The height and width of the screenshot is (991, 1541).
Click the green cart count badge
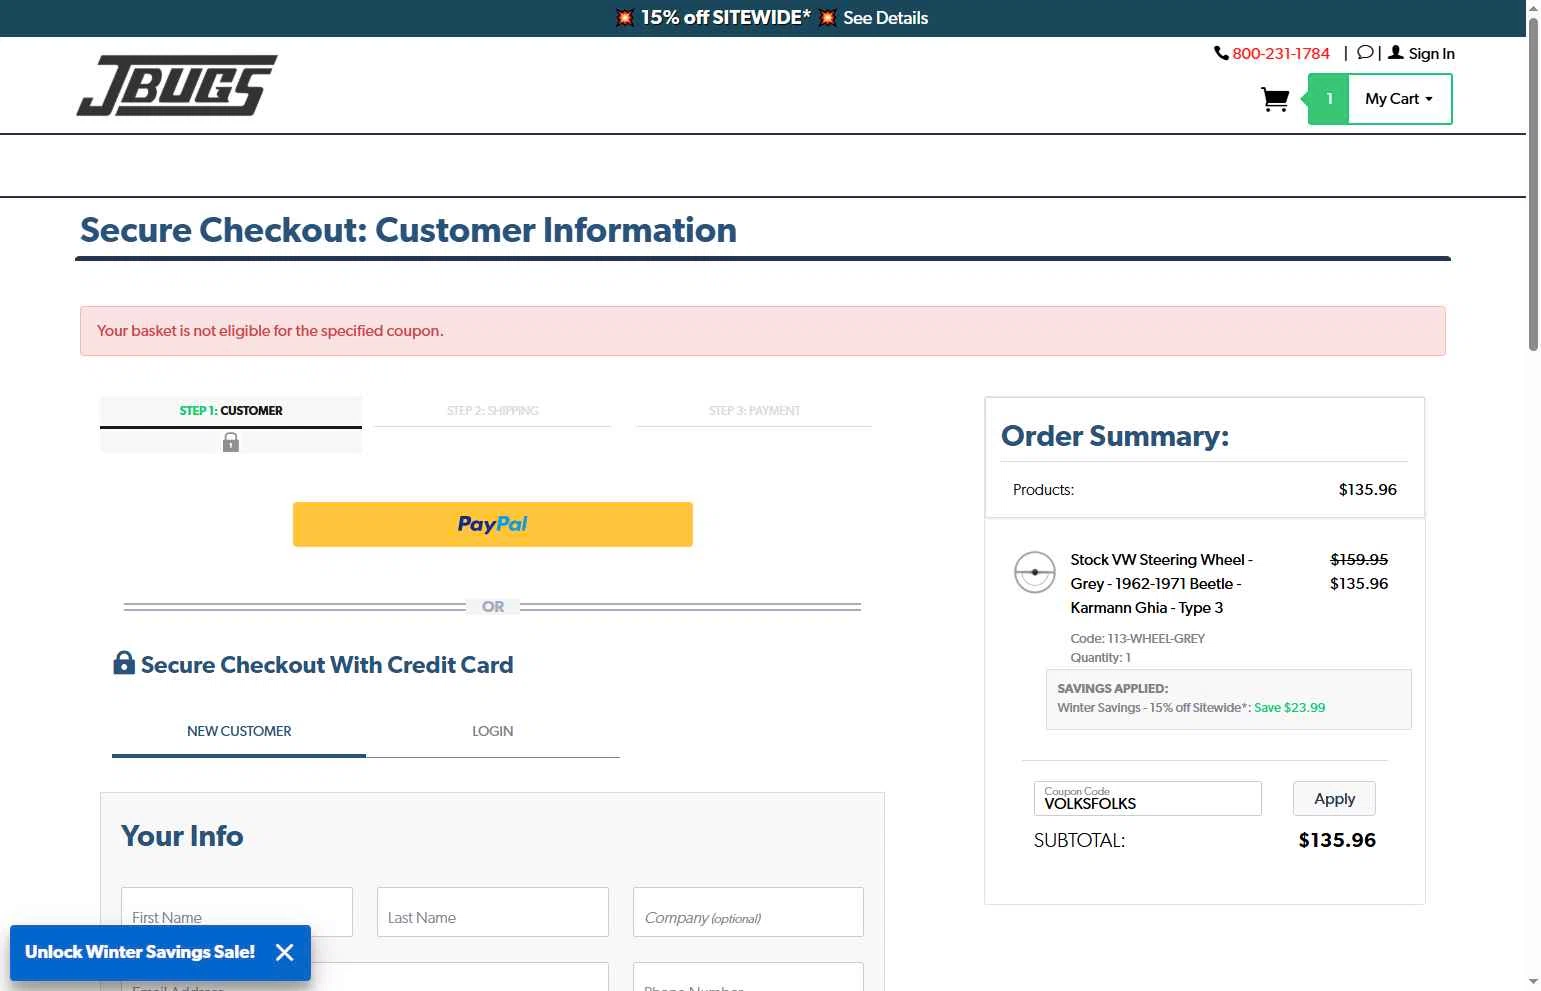[x=1329, y=99]
